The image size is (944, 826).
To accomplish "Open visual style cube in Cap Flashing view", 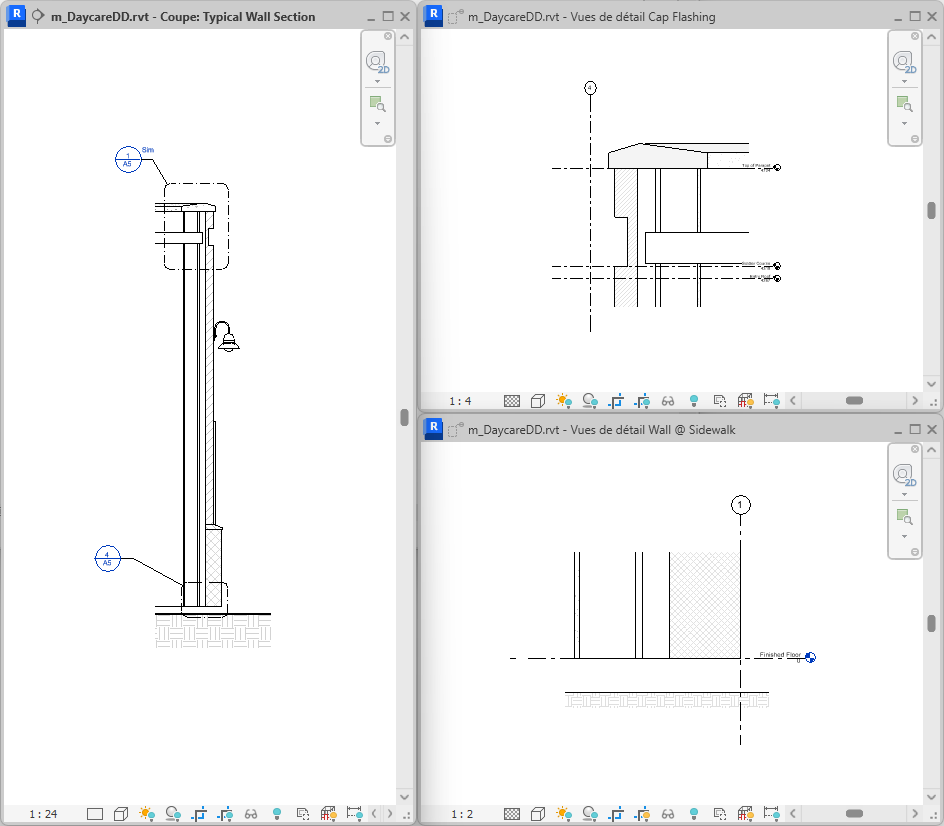I will [538, 401].
